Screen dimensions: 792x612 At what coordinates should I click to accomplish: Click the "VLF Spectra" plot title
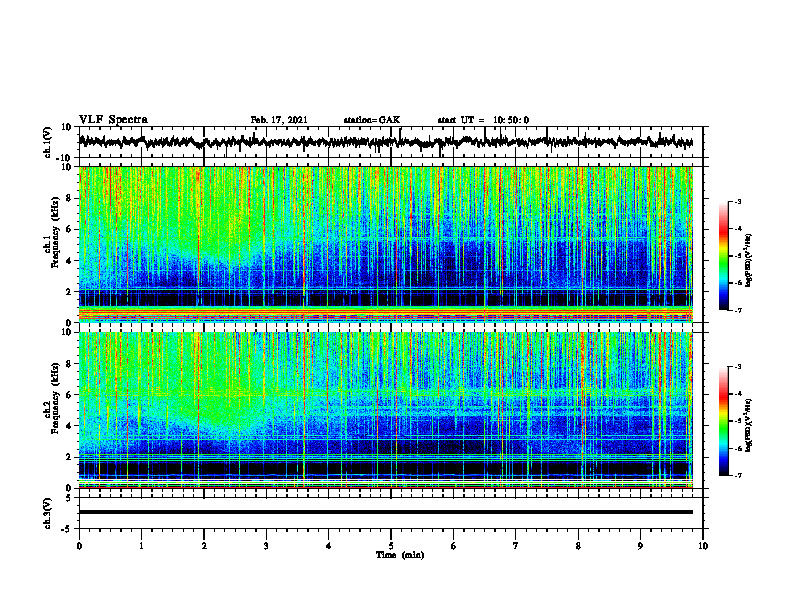click(x=113, y=120)
